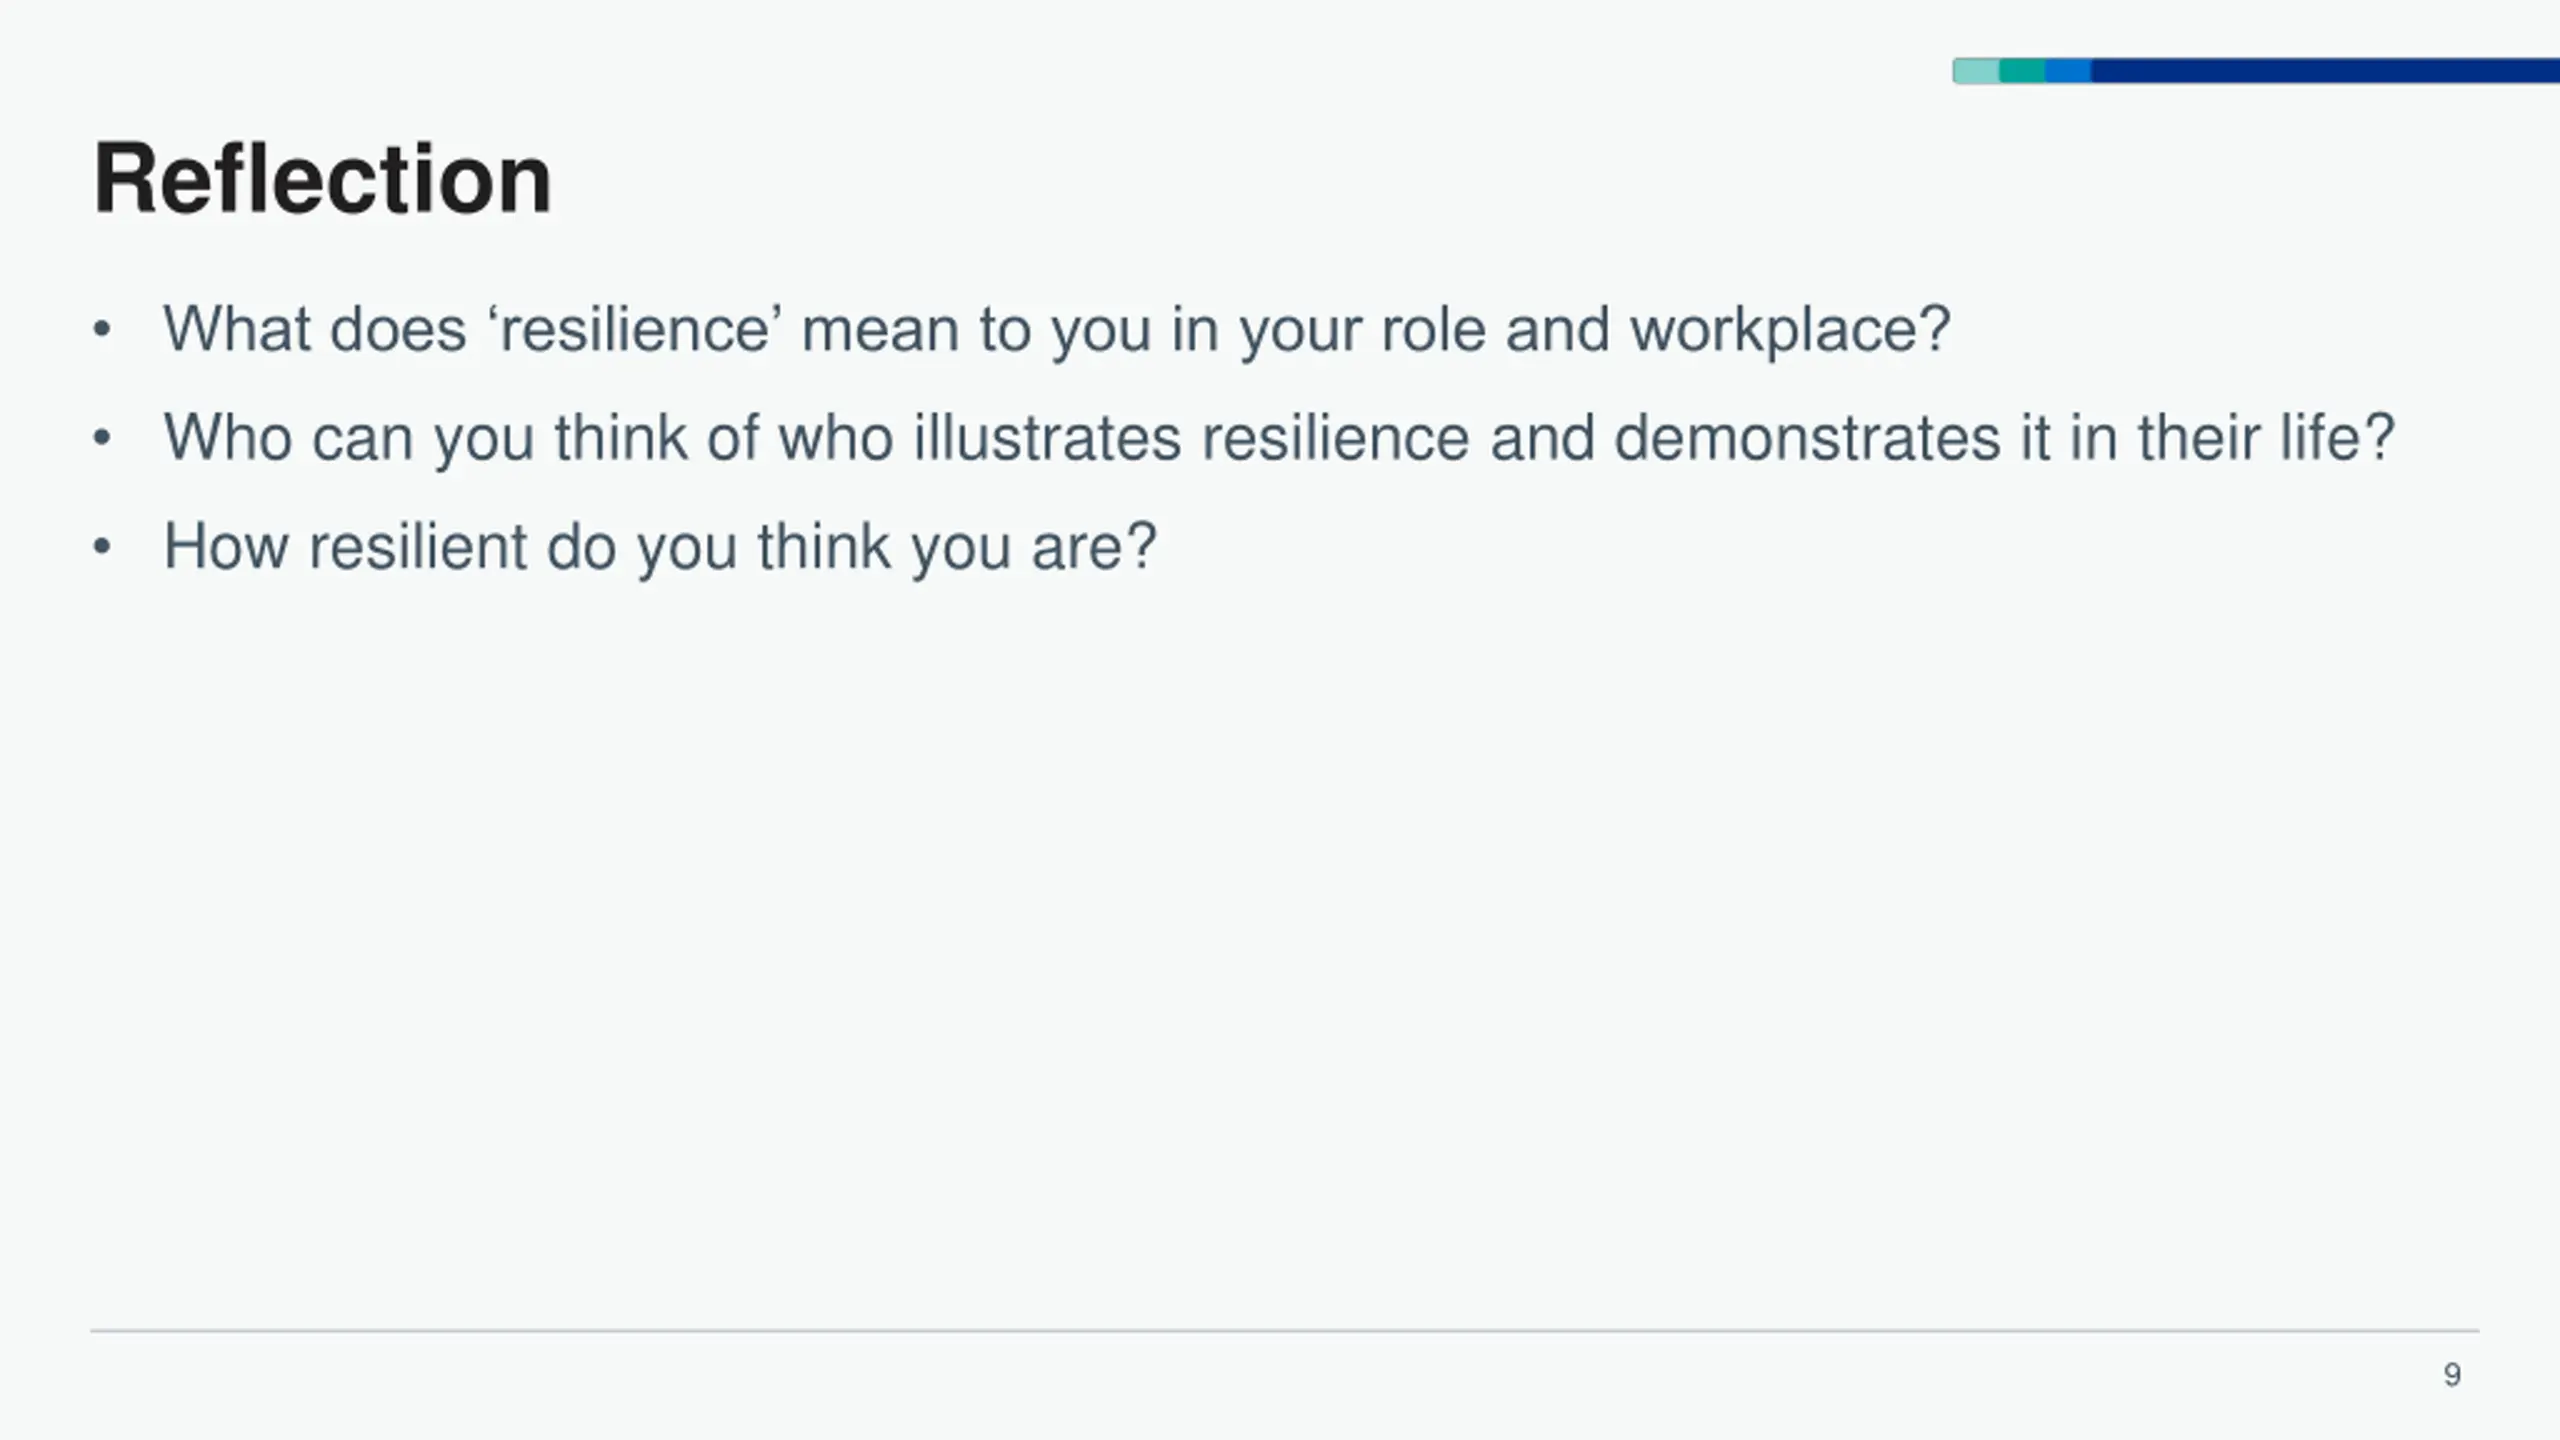Click the word "demonstrates" in the second bullet
The height and width of the screenshot is (1440, 2560).
1807,438
